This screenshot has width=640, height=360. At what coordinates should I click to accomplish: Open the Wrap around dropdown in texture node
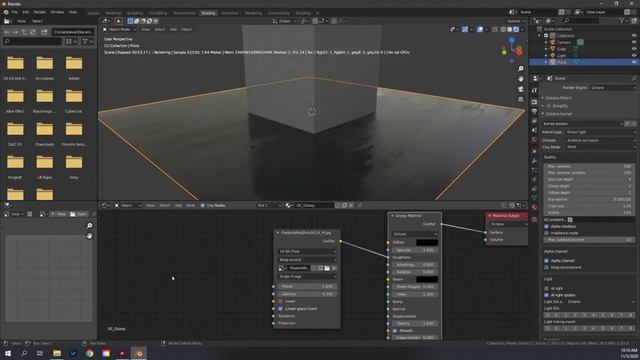[307, 260]
